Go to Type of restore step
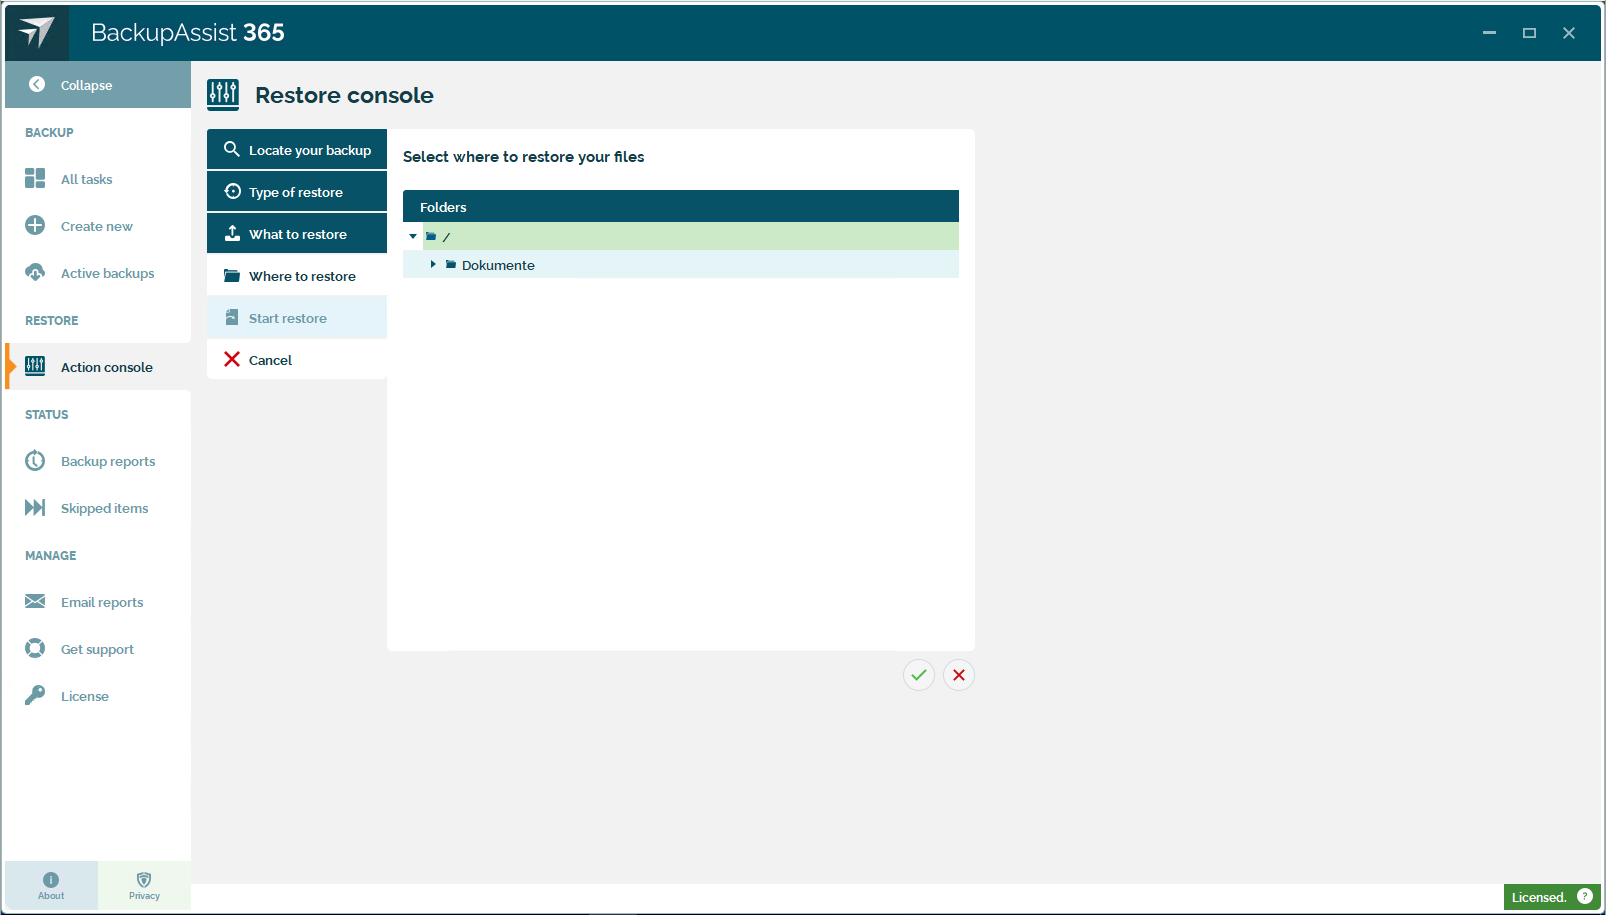 (297, 192)
